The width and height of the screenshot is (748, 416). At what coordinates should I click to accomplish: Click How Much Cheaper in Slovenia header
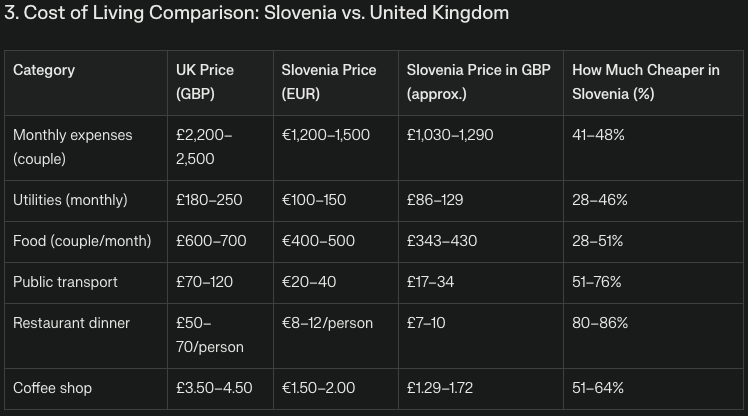click(645, 82)
